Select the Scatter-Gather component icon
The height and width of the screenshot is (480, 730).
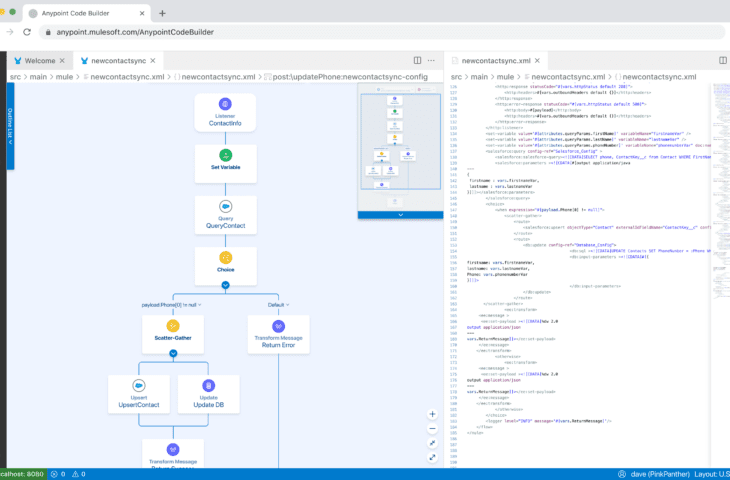click(172, 326)
